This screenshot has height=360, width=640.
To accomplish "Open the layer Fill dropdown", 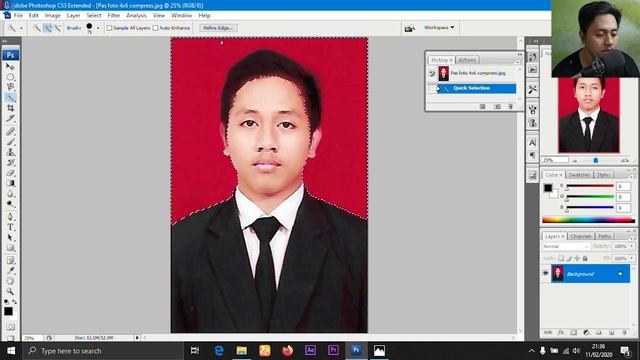I will pyautogui.click(x=632, y=258).
